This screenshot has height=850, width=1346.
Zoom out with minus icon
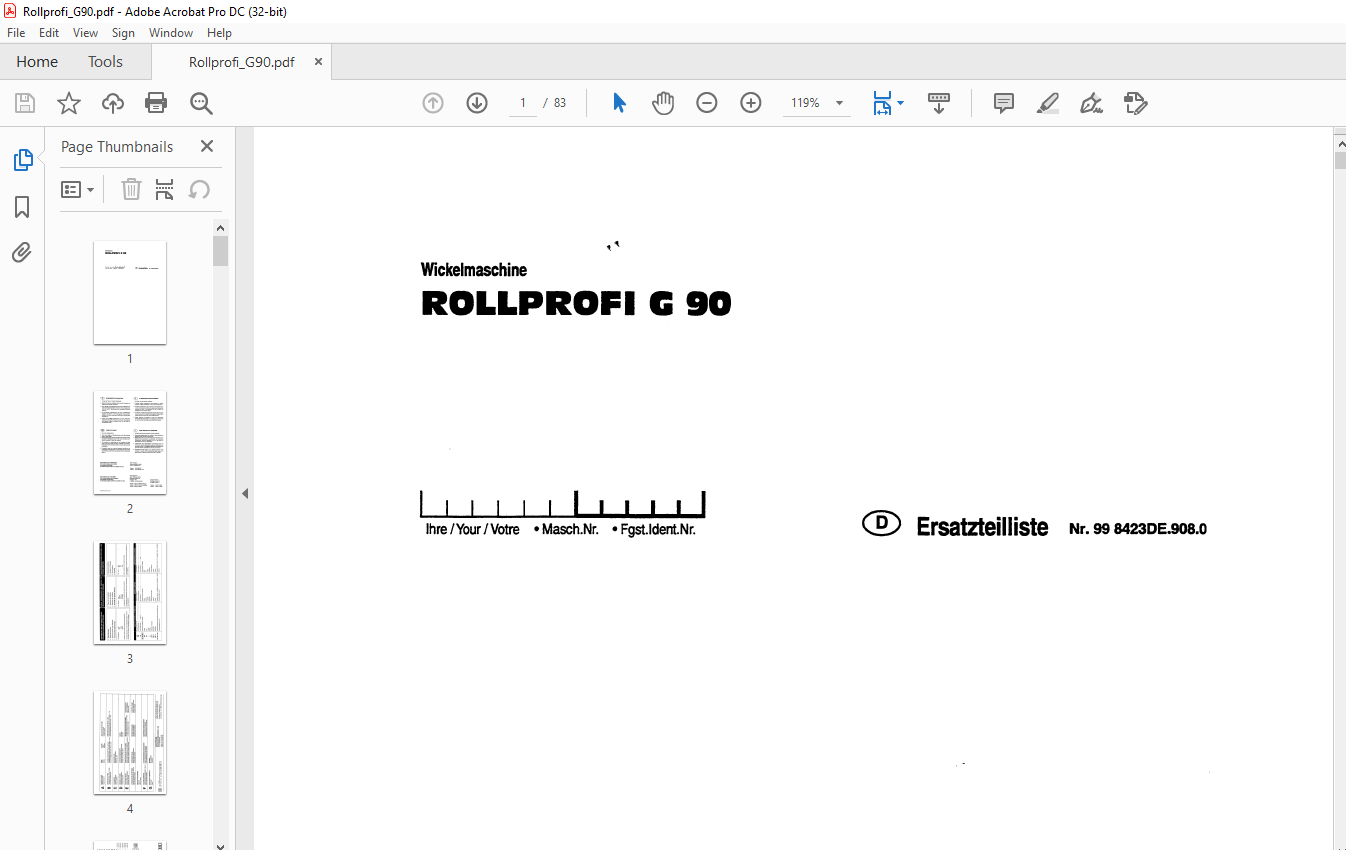tap(707, 103)
